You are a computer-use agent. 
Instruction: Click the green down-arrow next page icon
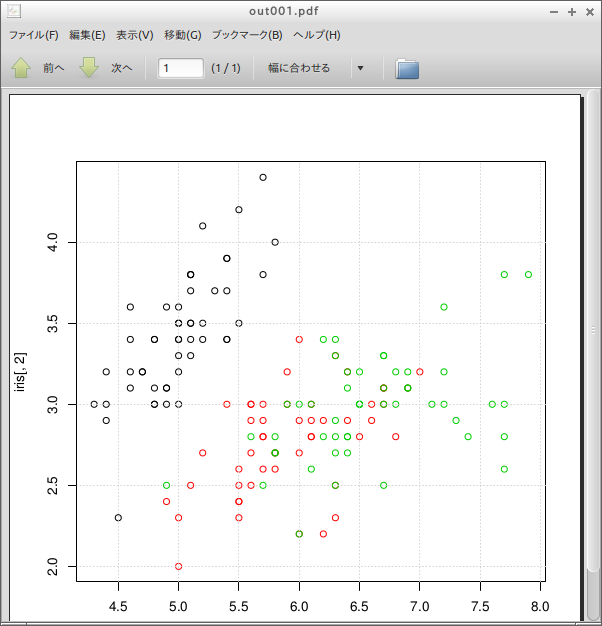click(x=89, y=68)
